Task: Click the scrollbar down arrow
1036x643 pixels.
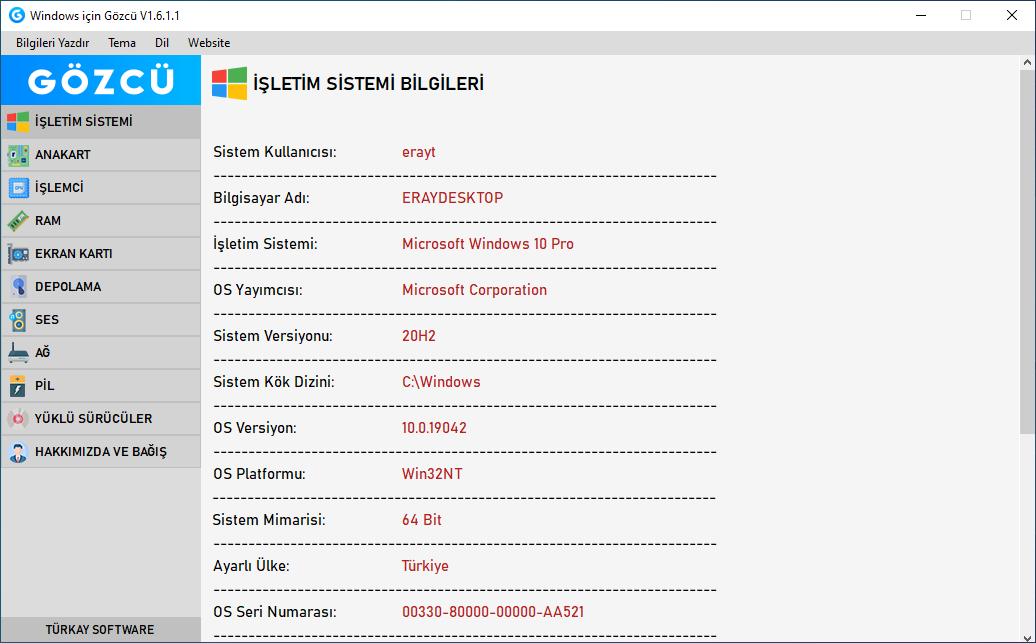Action: click(1027, 636)
